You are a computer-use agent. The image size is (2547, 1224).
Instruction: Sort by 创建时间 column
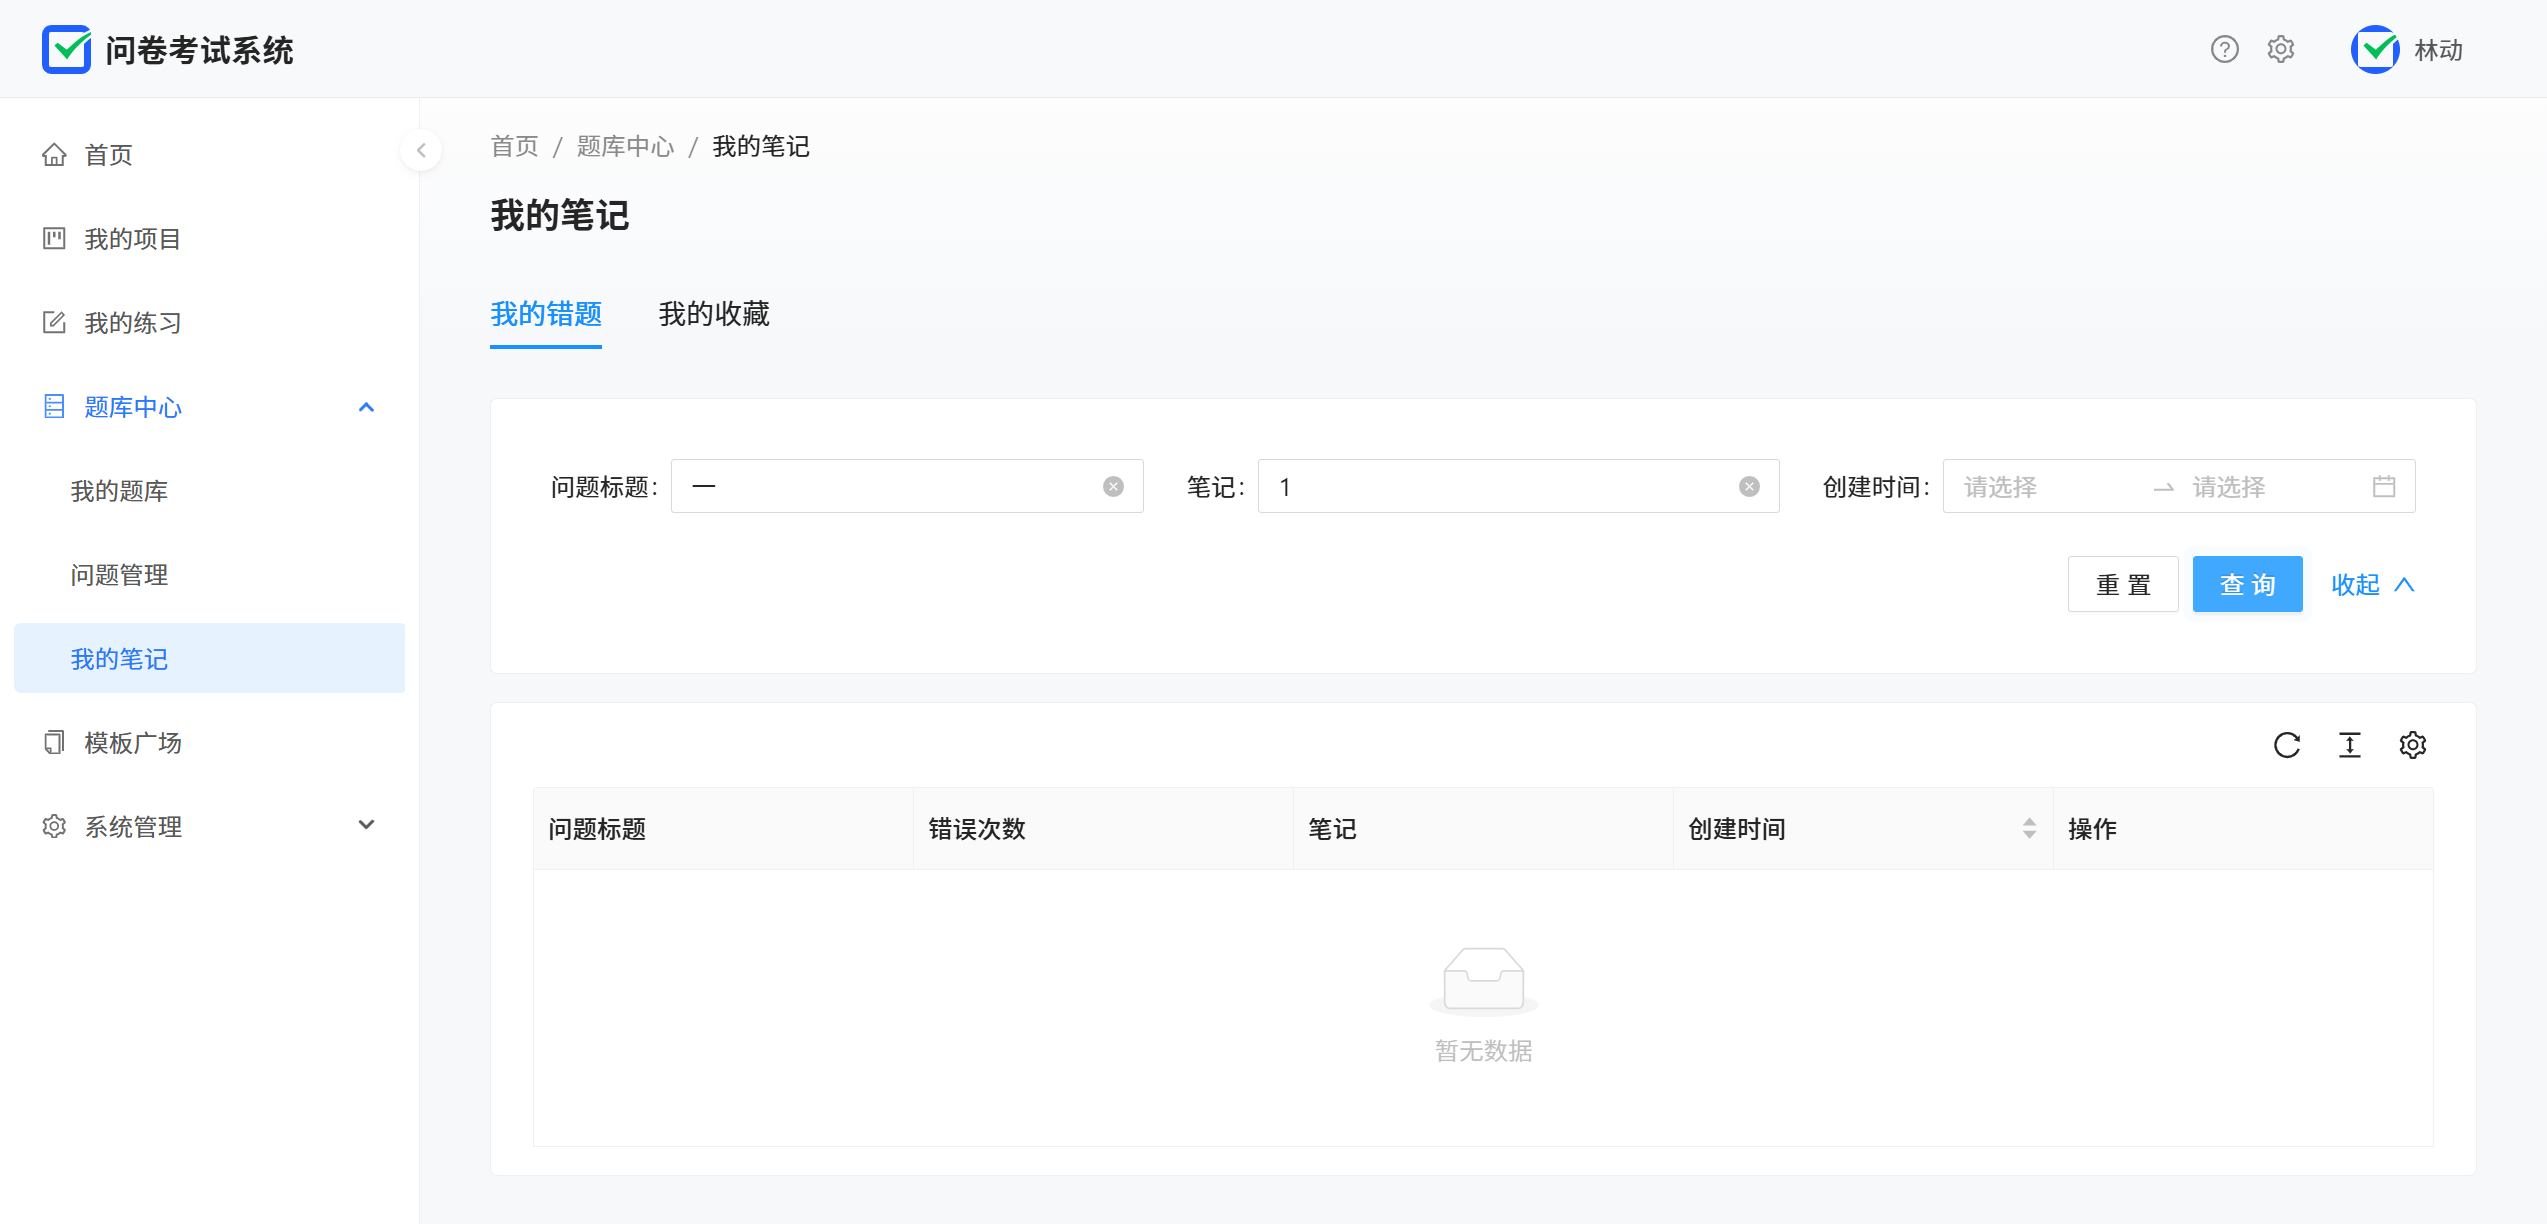(2029, 828)
